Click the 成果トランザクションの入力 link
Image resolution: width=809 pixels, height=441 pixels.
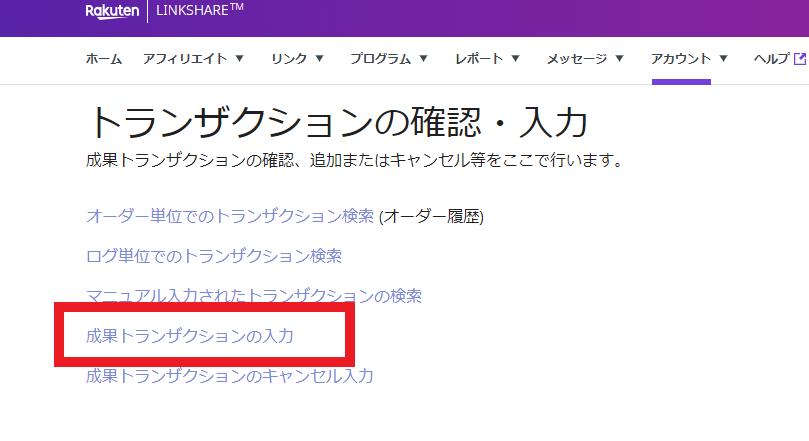[190, 337]
